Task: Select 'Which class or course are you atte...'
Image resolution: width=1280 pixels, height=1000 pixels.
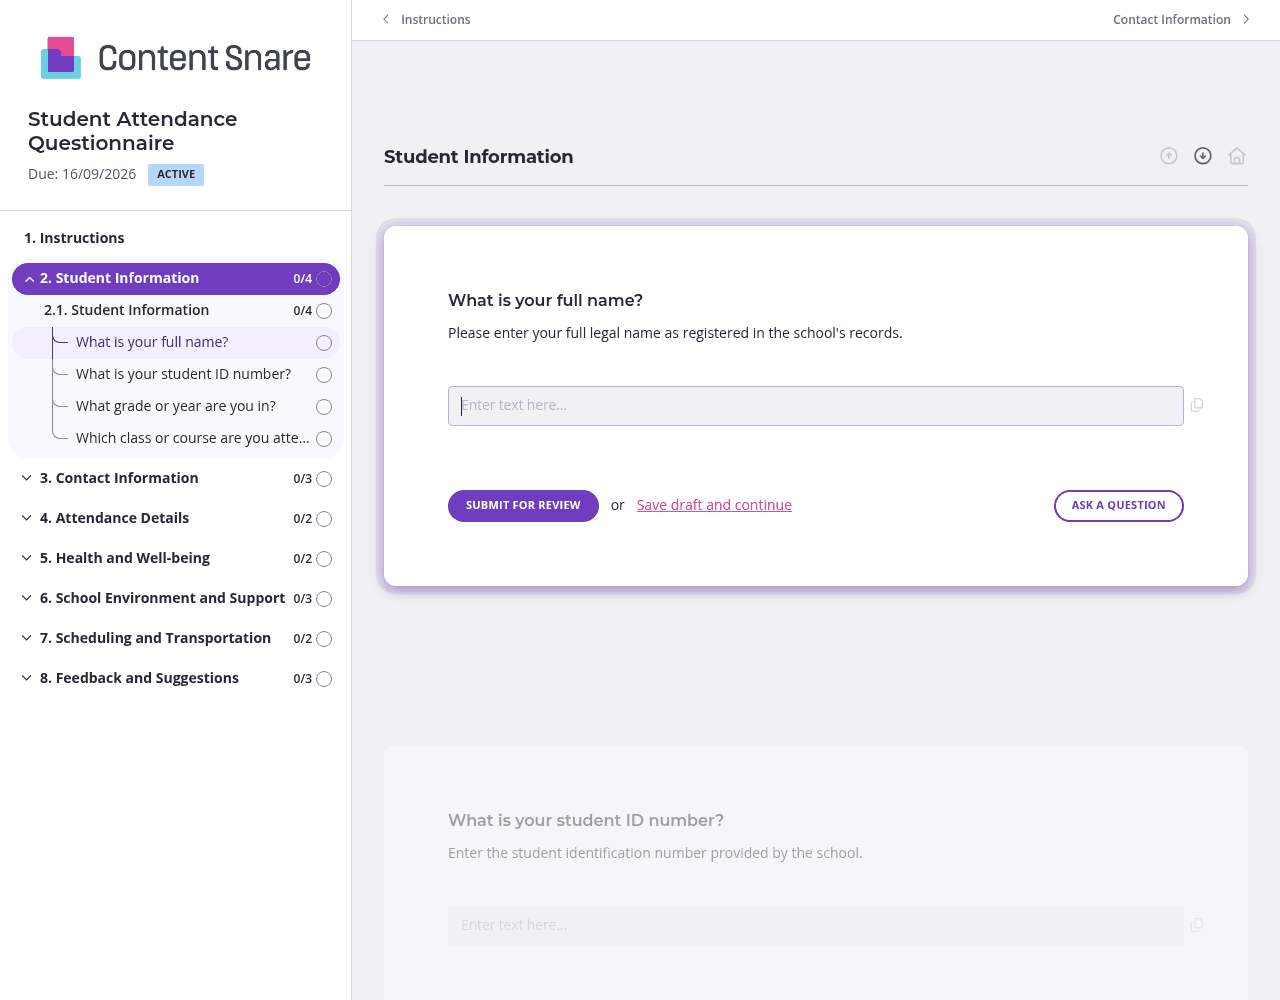Action: pos(193,438)
